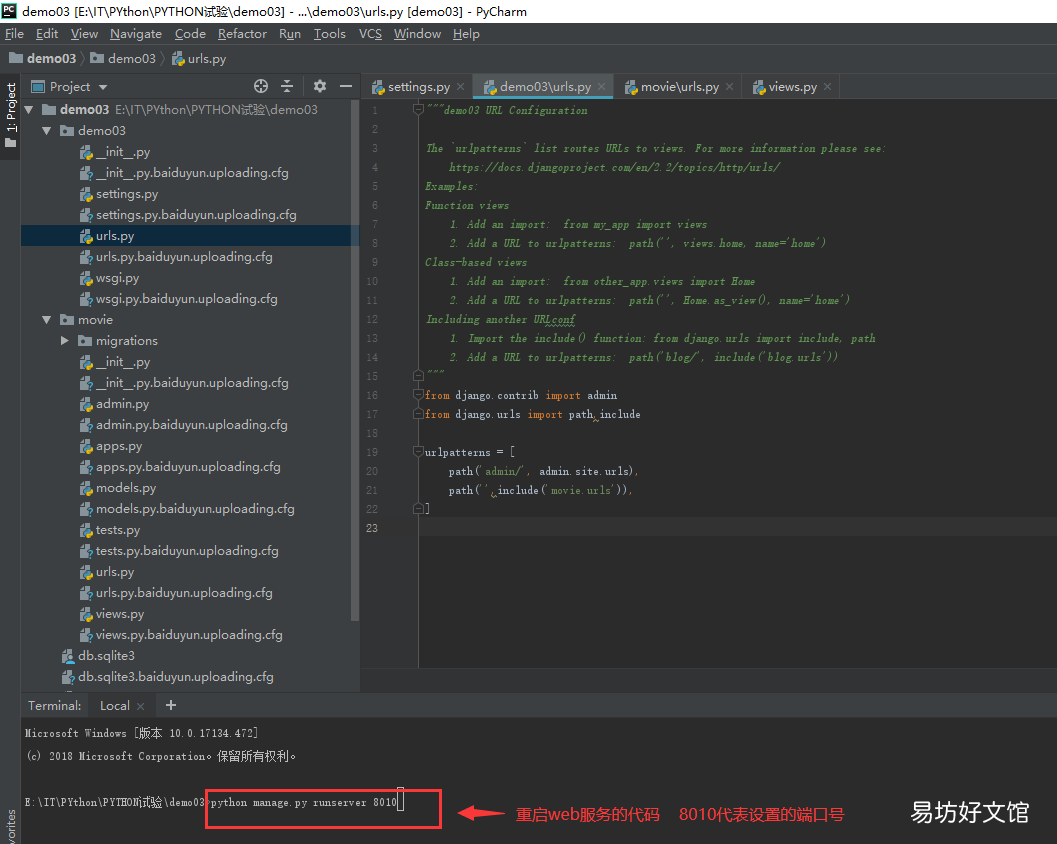Toggle the 1: Project side tool button
The width and height of the screenshot is (1057, 844).
pos(11,116)
